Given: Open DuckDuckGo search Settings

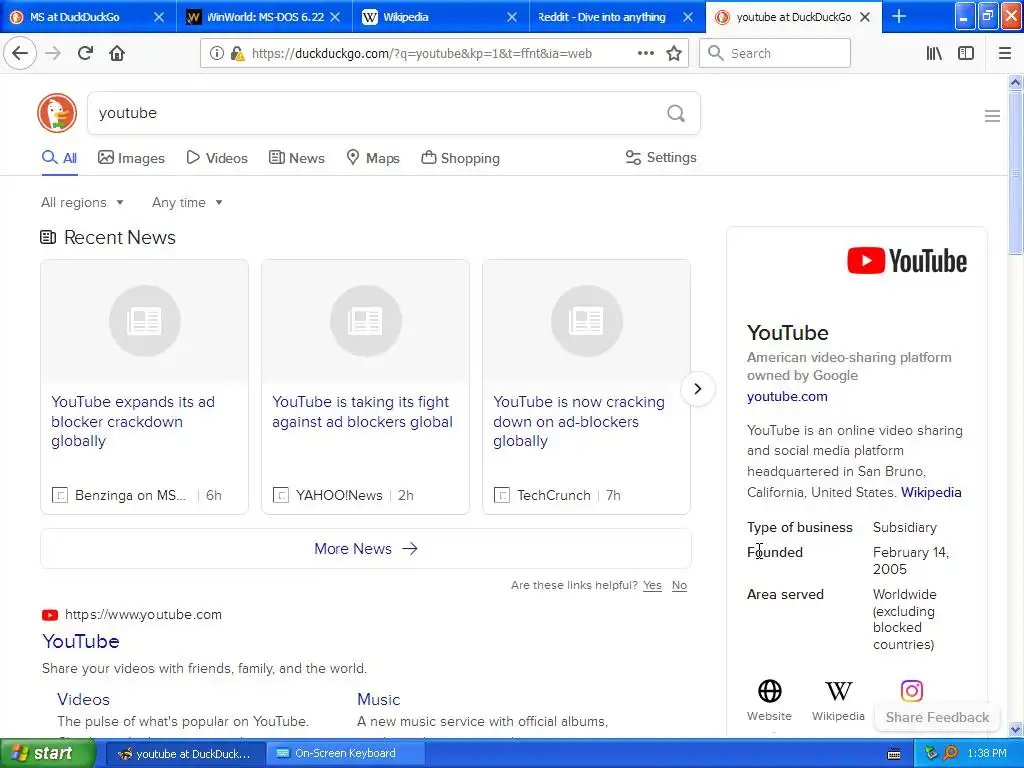Looking at the screenshot, I should (661, 157).
